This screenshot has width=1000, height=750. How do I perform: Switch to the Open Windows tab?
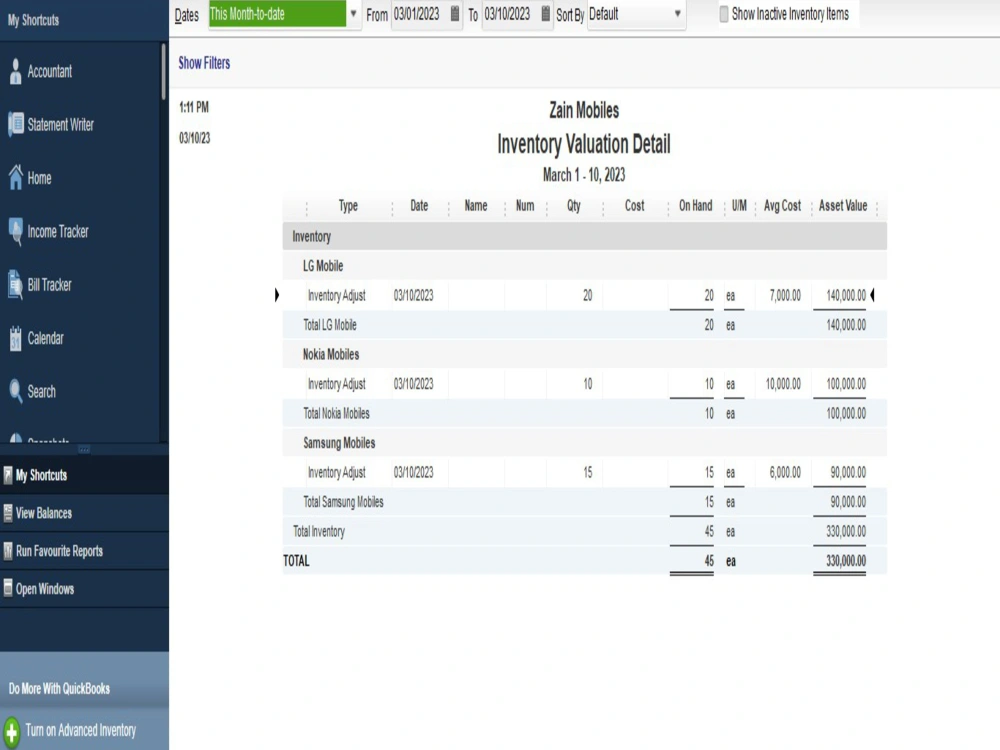[50, 589]
